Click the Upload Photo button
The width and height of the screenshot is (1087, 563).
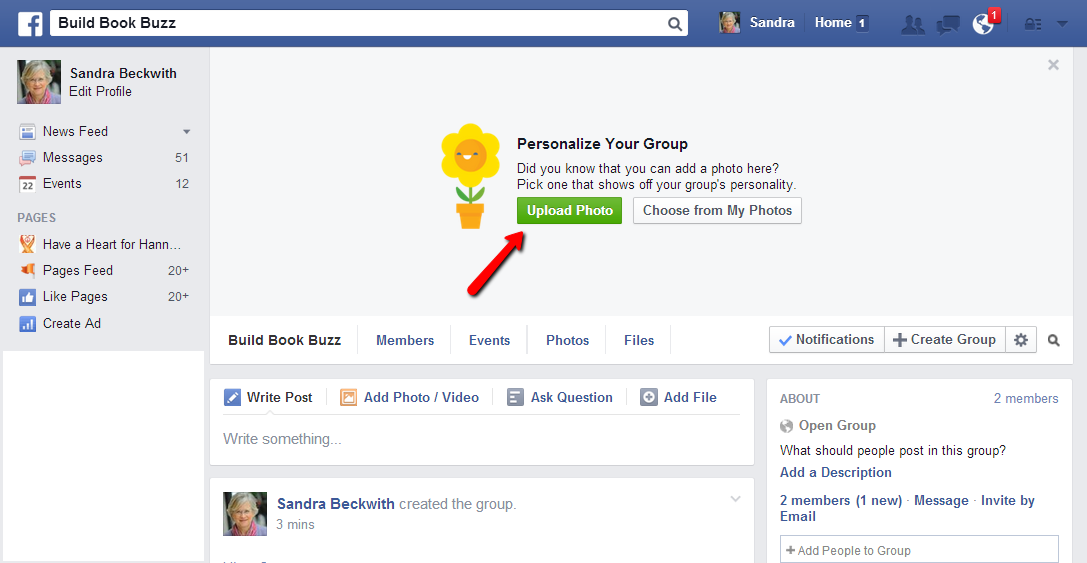569,211
